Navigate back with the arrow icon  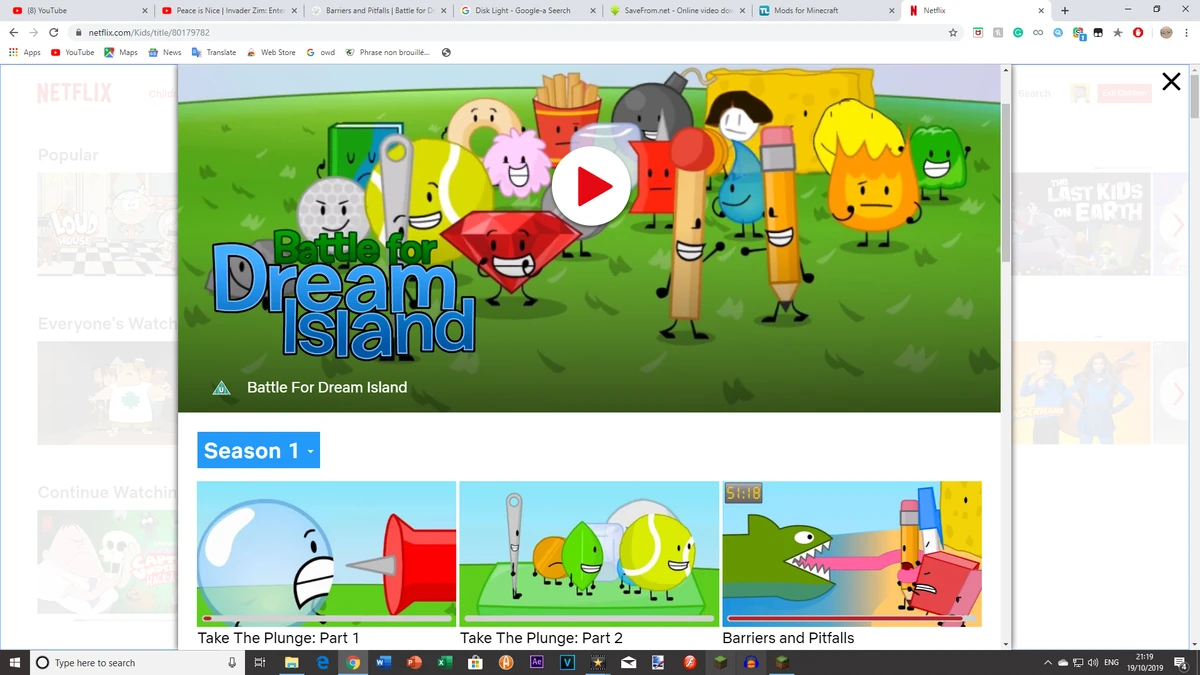(x=13, y=32)
